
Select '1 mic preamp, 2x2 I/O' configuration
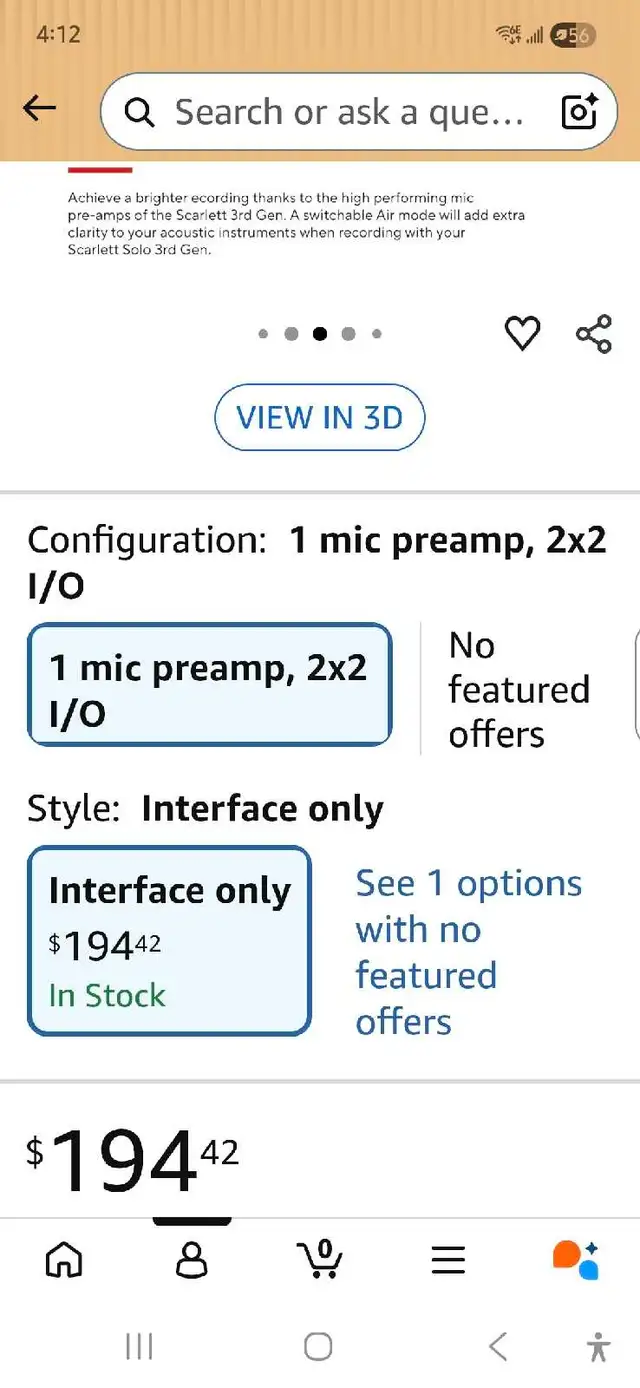pos(209,685)
